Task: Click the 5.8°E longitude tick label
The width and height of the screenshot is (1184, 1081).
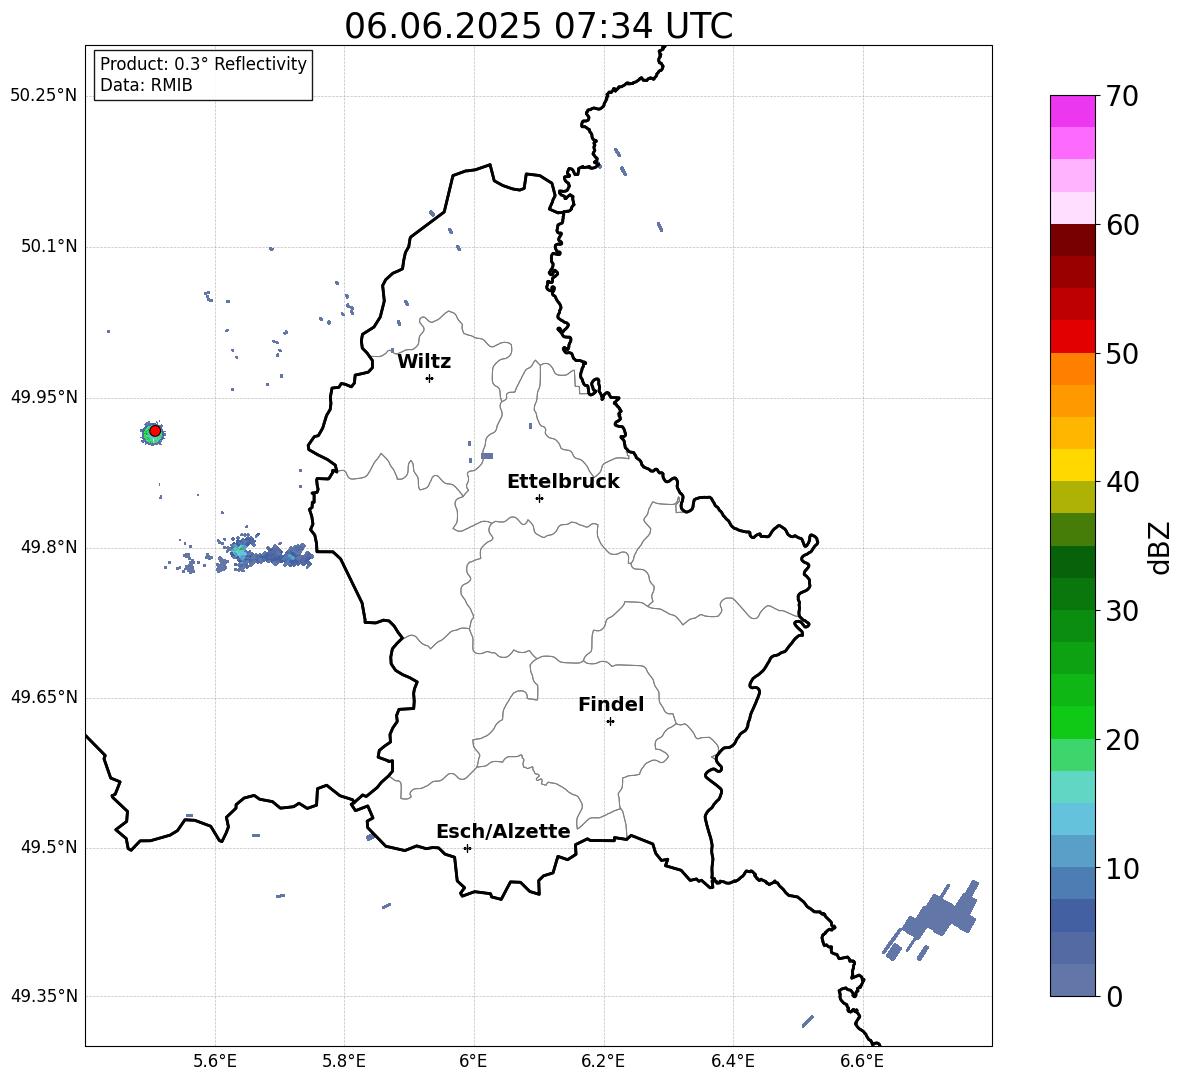Action: pyautogui.click(x=344, y=1061)
